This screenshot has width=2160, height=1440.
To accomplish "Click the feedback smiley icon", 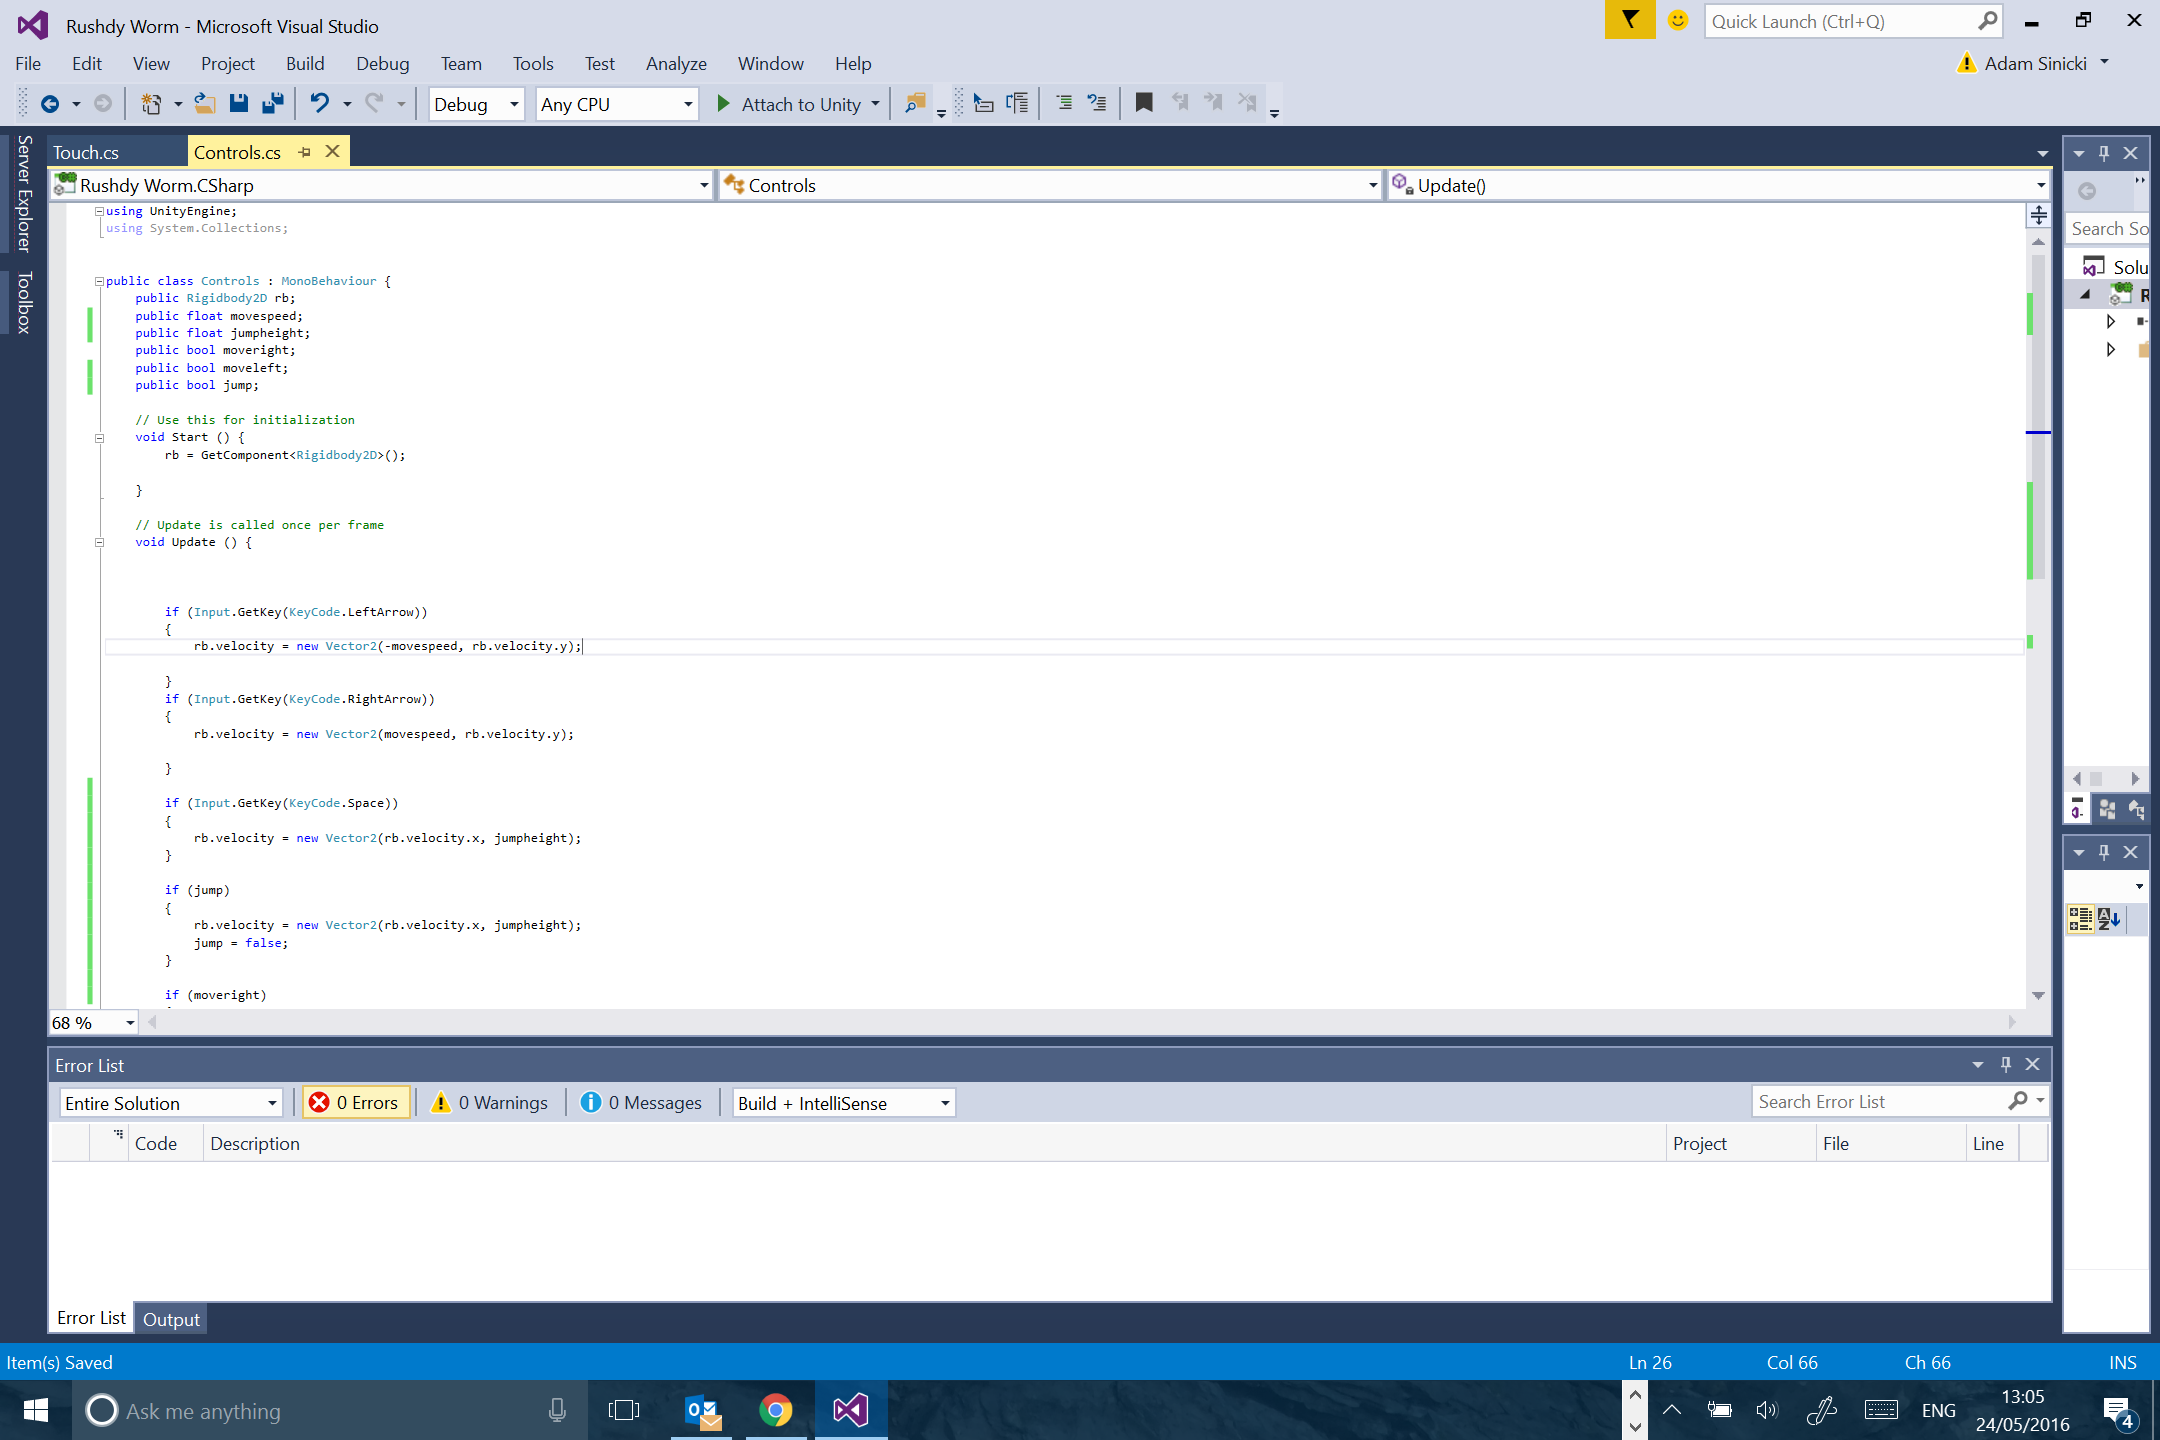I will coord(1678,21).
